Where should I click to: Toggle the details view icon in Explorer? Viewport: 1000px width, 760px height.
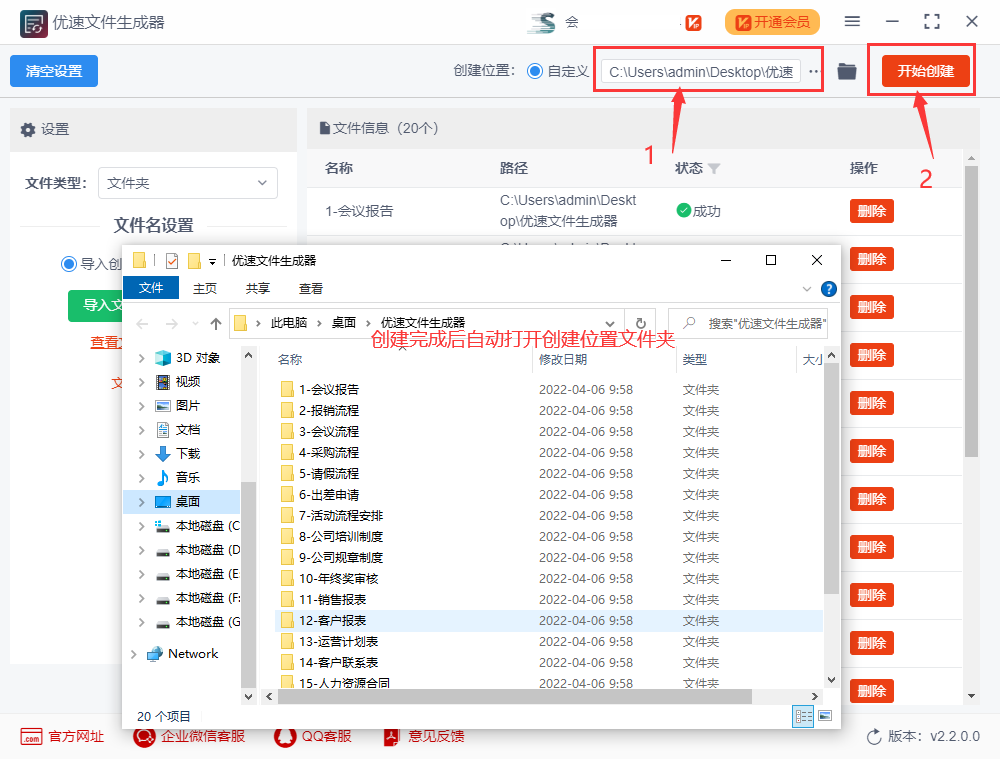pos(802,716)
